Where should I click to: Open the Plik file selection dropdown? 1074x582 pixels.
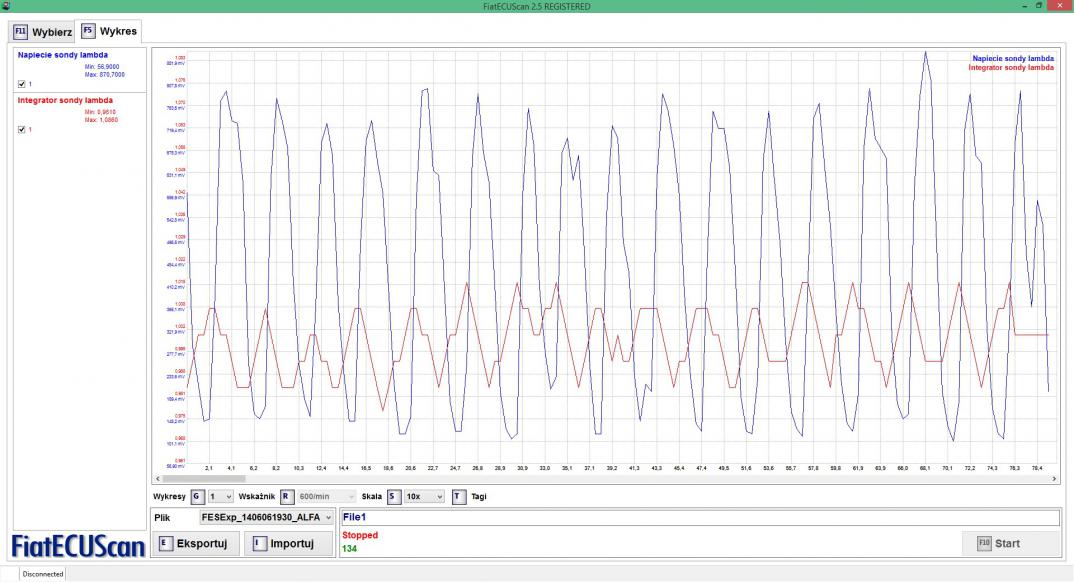[x=266, y=517]
